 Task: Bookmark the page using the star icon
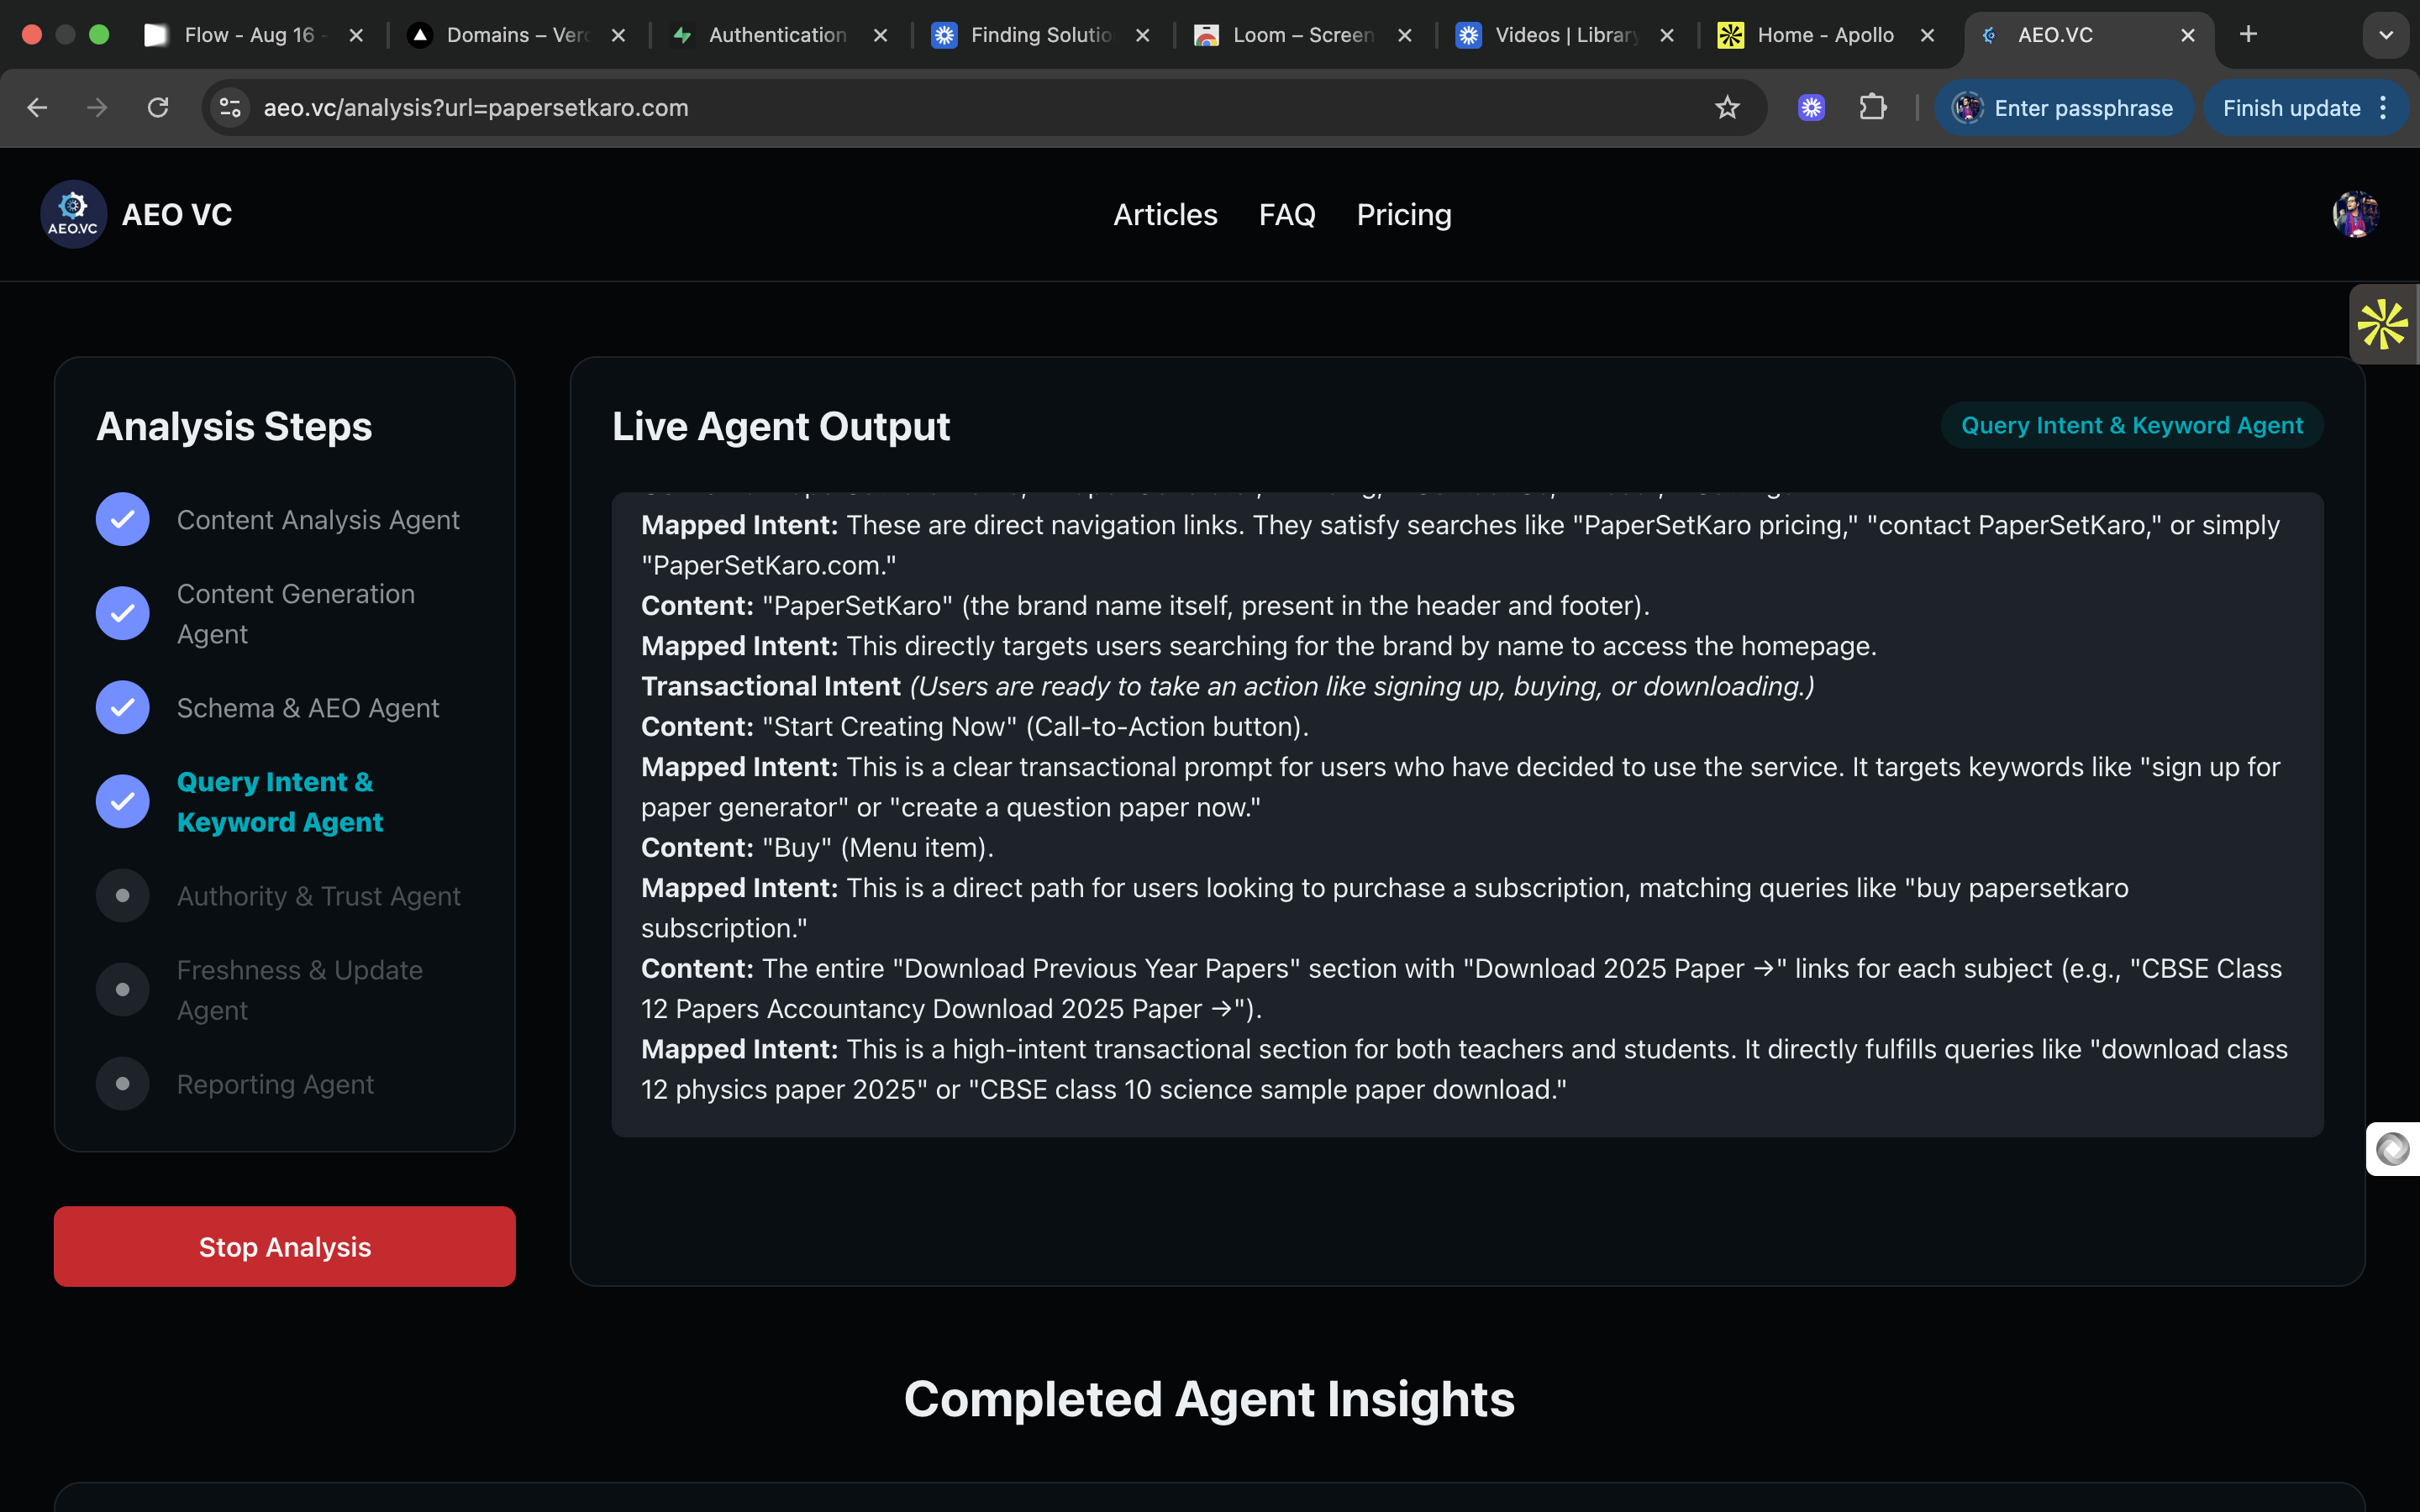pyautogui.click(x=1728, y=107)
